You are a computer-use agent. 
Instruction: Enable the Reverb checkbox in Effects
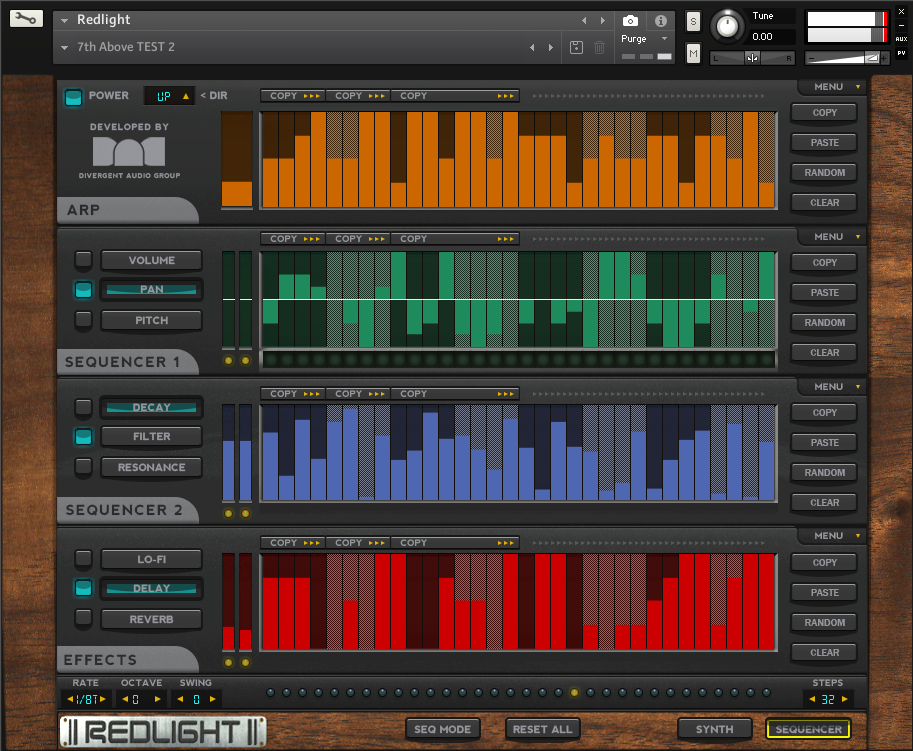tap(83, 618)
